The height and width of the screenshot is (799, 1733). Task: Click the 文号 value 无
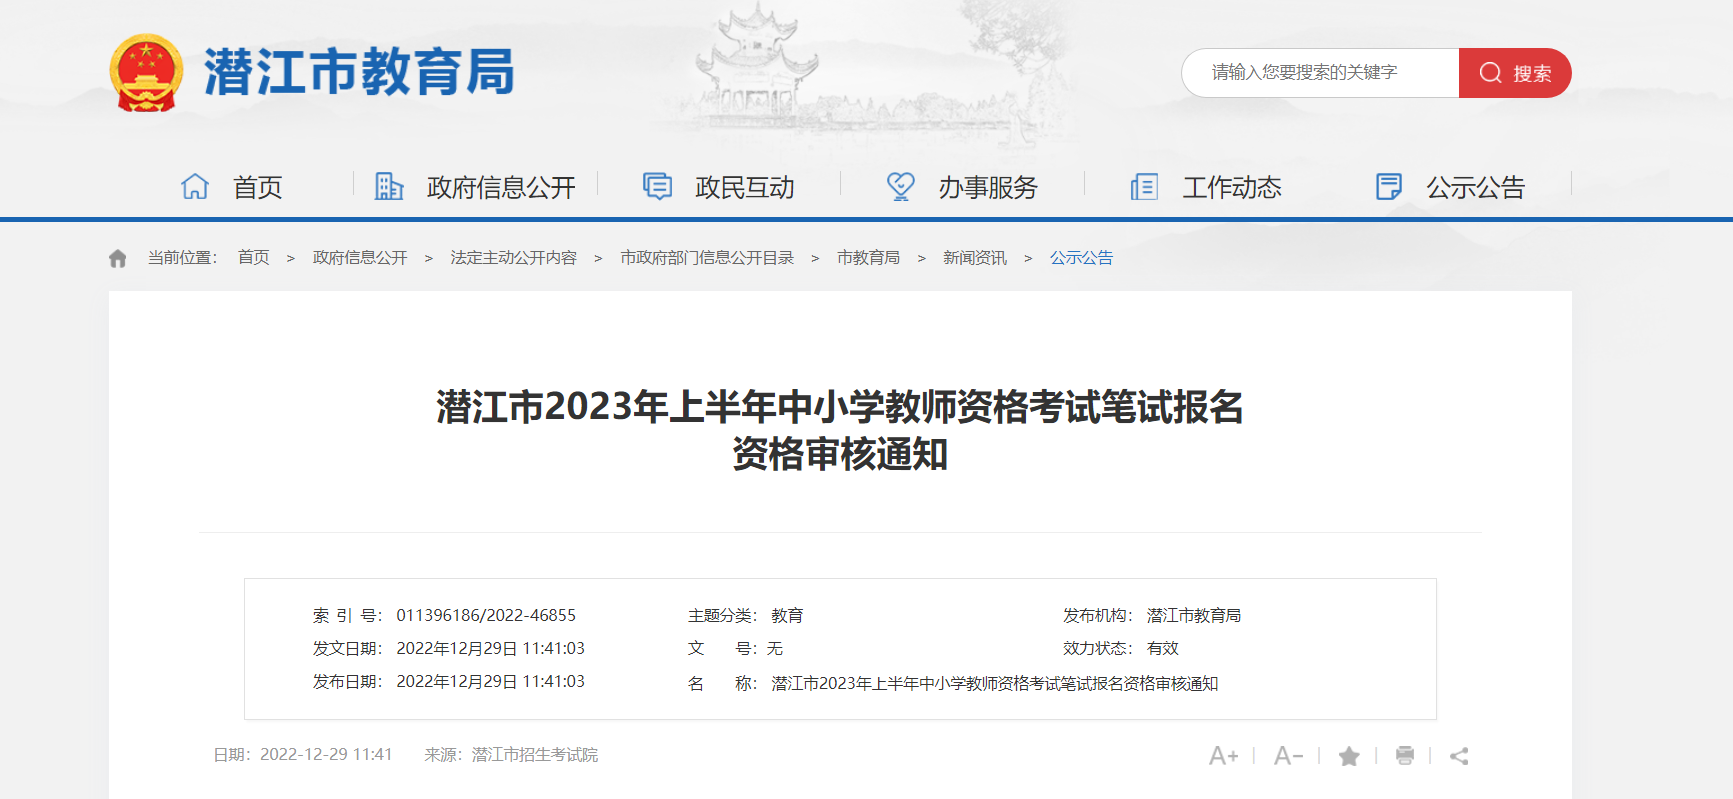point(775,649)
